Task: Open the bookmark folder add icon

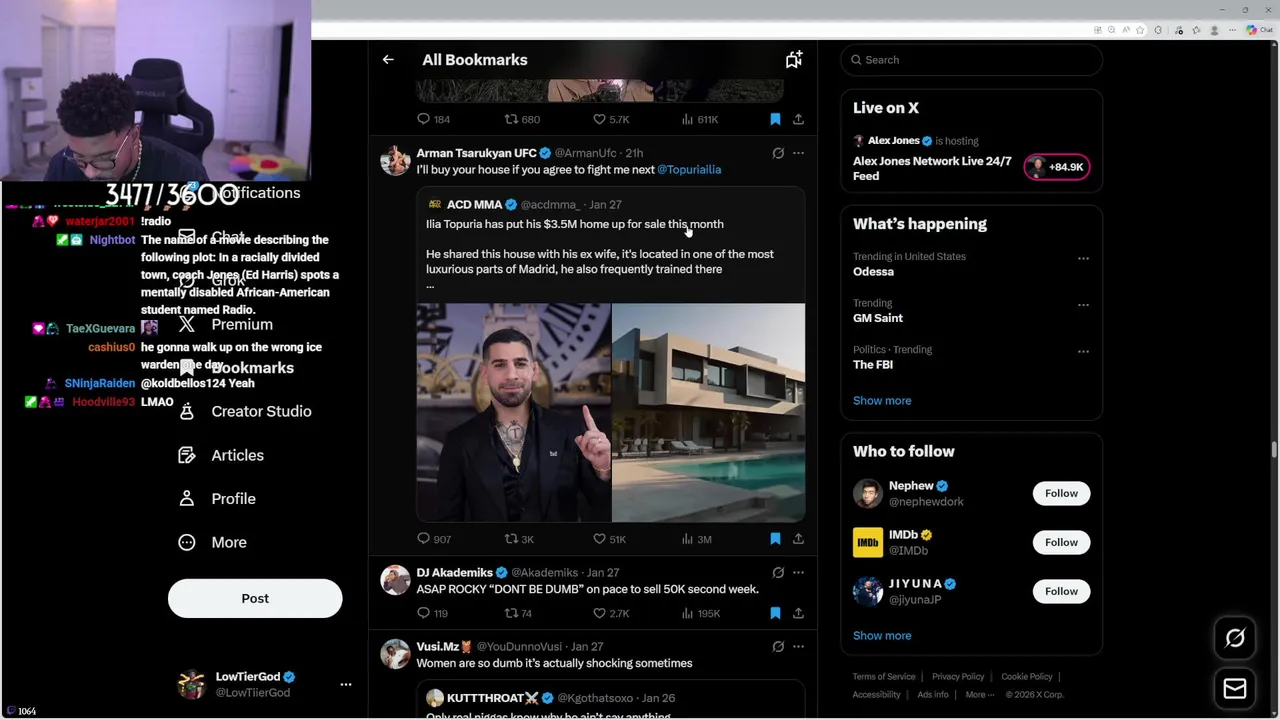Action: coord(794,60)
